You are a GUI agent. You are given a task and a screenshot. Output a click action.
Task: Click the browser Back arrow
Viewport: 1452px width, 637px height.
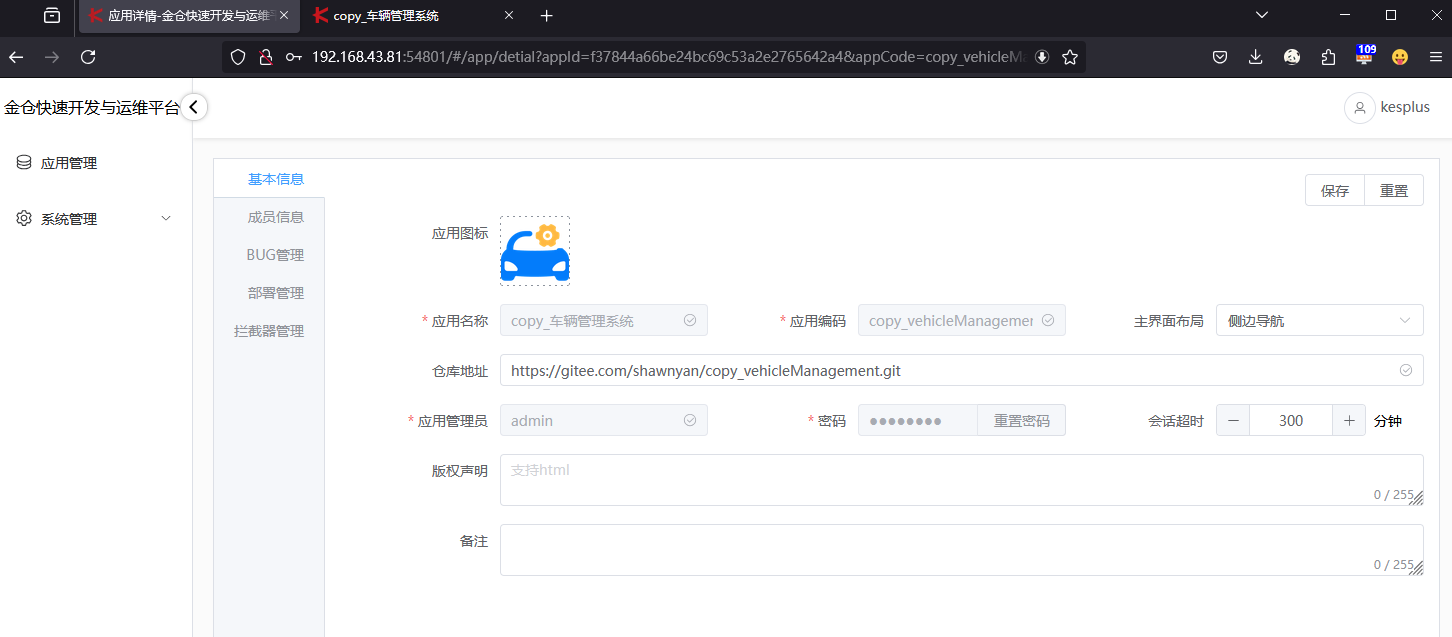tap(16, 57)
